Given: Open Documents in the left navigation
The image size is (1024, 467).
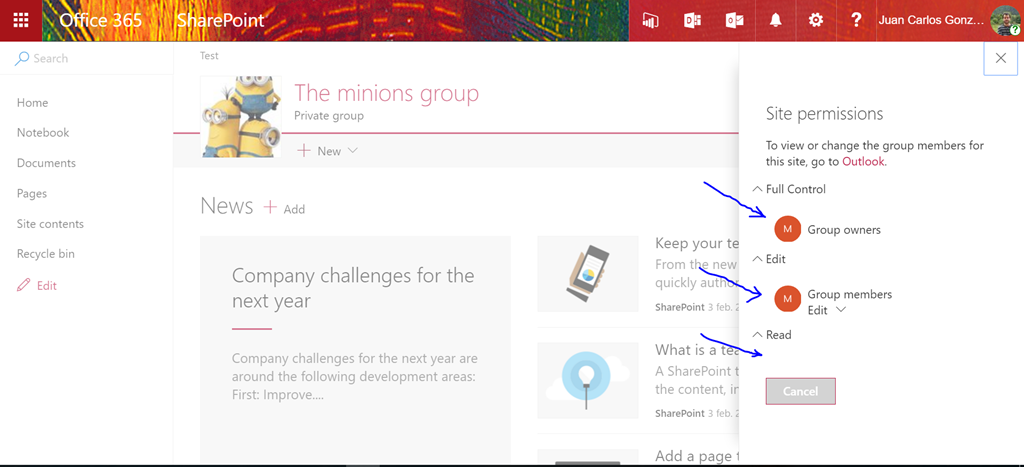Looking at the screenshot, I should pos(46,163).
